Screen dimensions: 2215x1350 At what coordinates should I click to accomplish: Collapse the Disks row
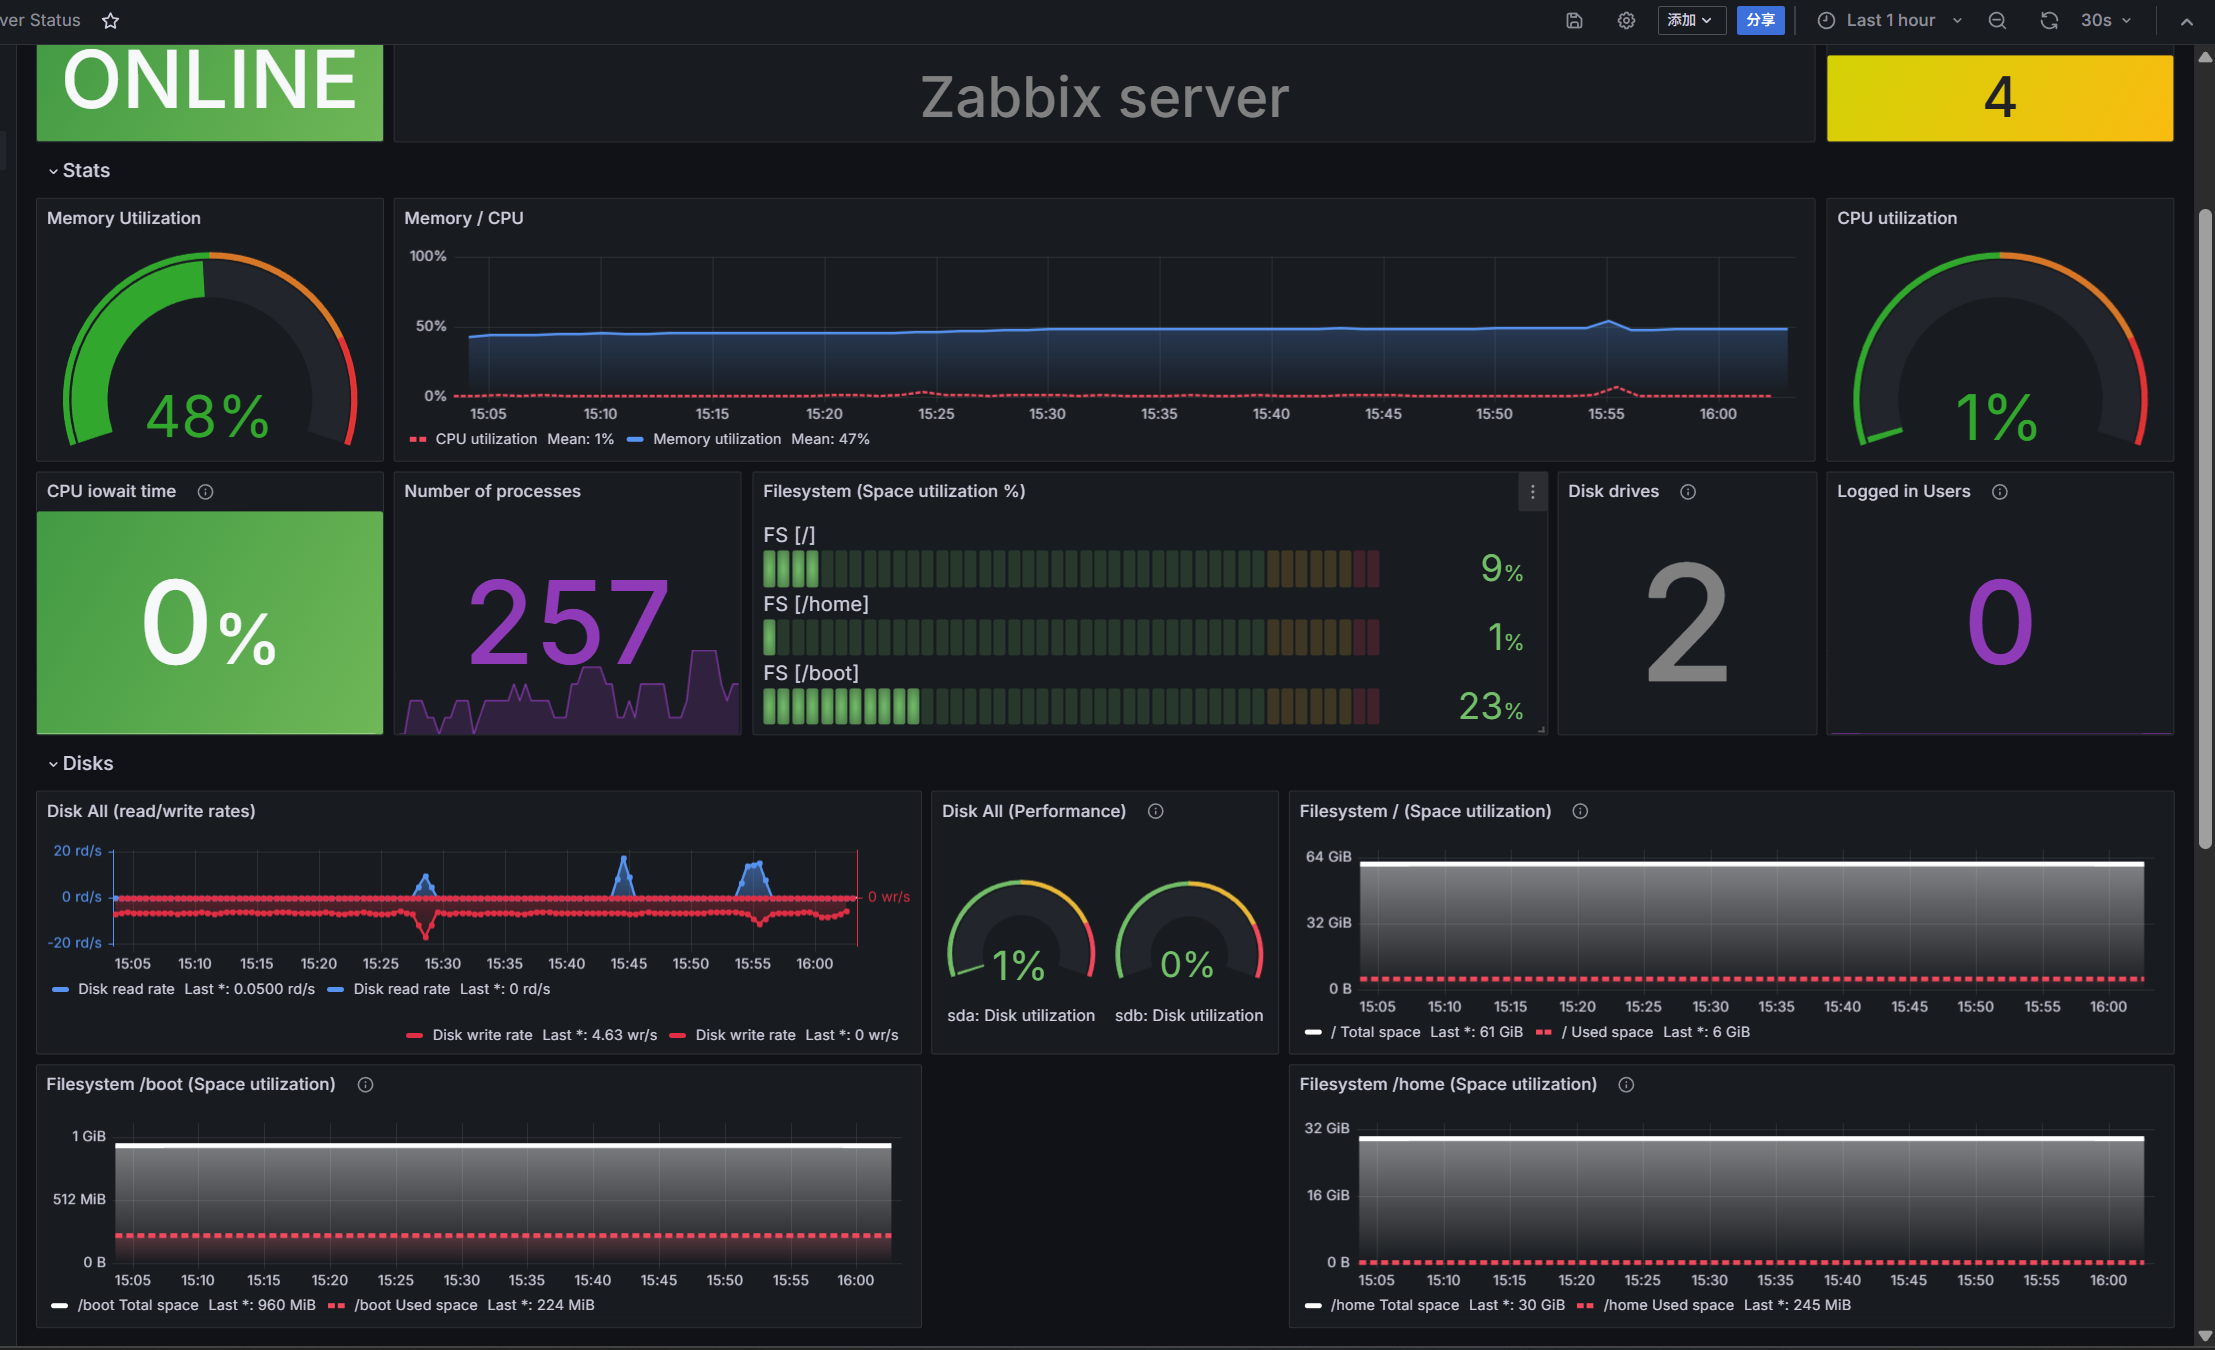click(81, 763)
